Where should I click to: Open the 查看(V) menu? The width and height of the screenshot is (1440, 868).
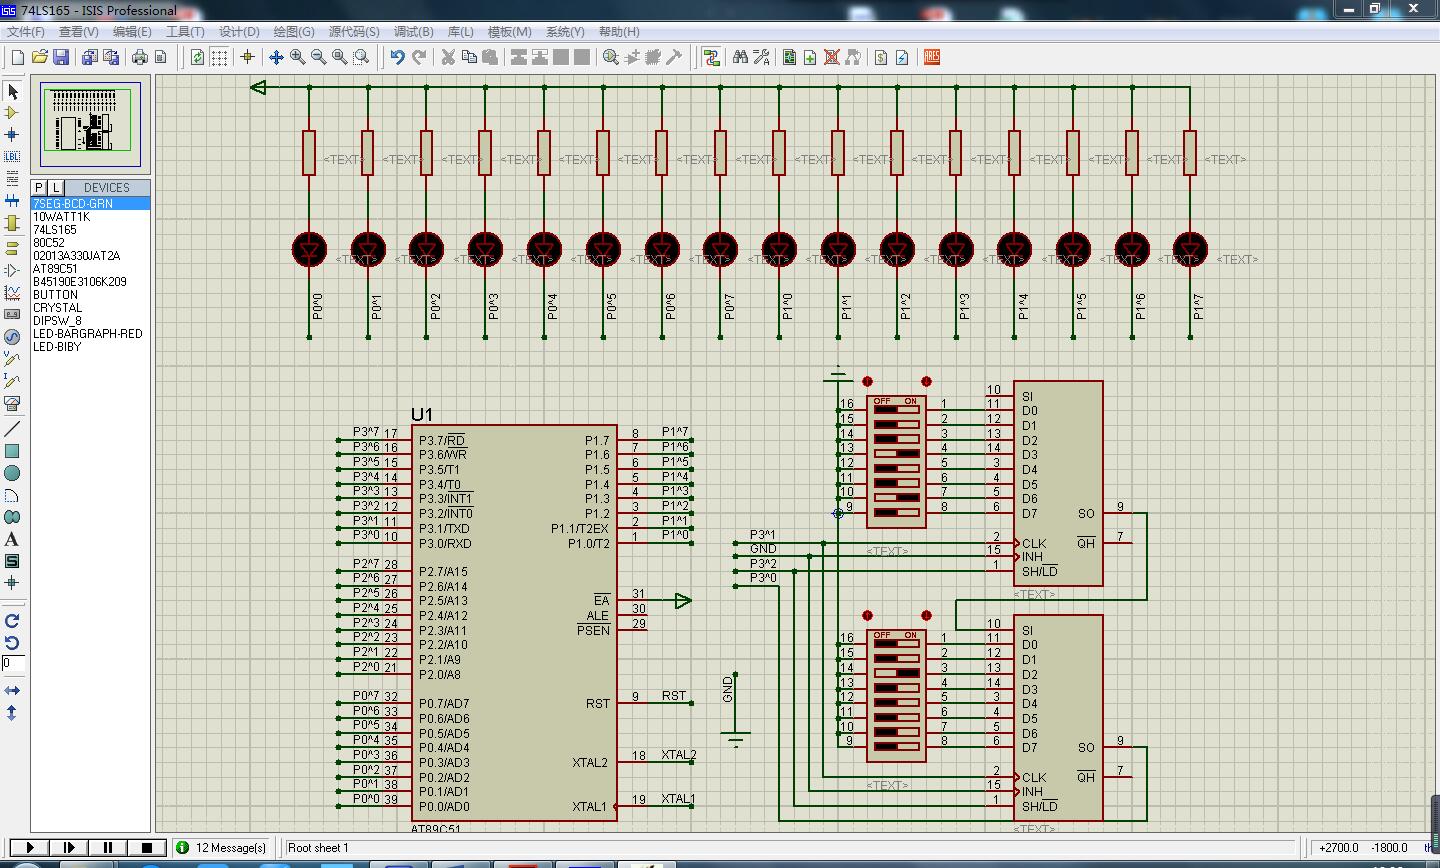point(78,31)
